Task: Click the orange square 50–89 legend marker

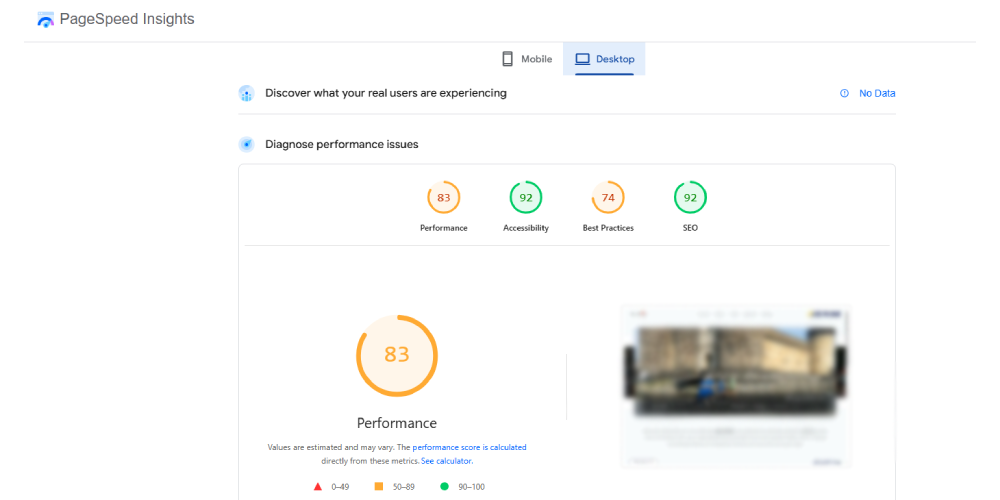Action: tap(379, 486)
